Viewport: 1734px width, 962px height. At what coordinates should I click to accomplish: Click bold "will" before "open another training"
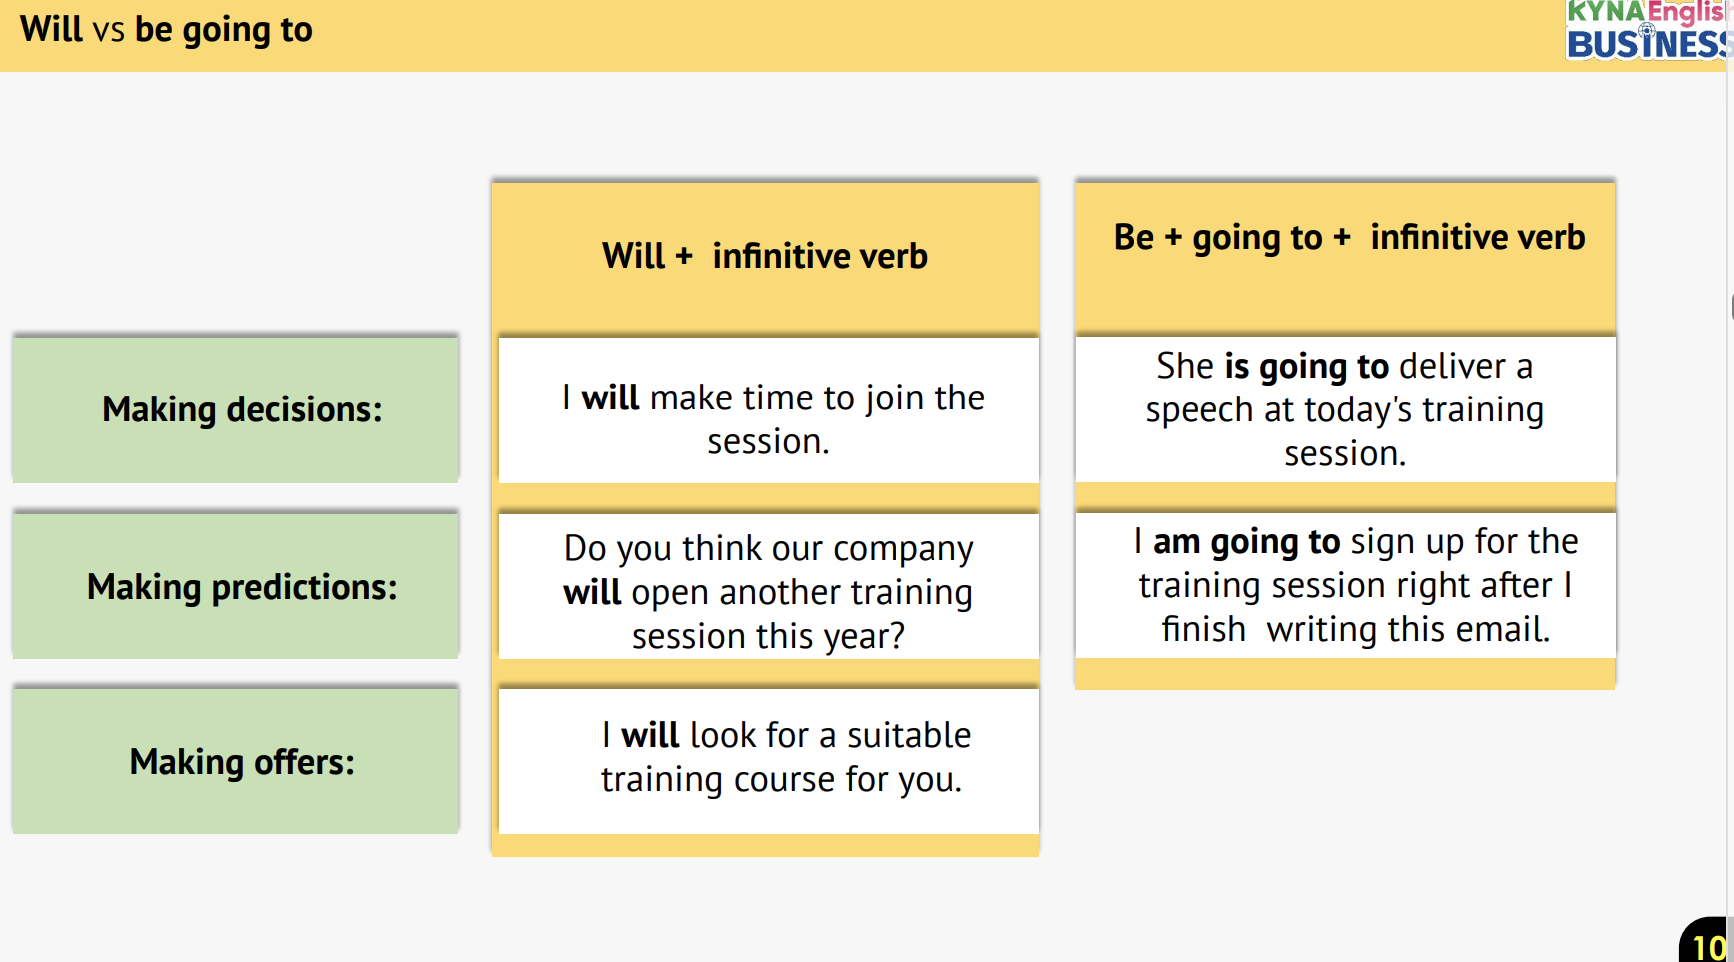coord(592,593)
